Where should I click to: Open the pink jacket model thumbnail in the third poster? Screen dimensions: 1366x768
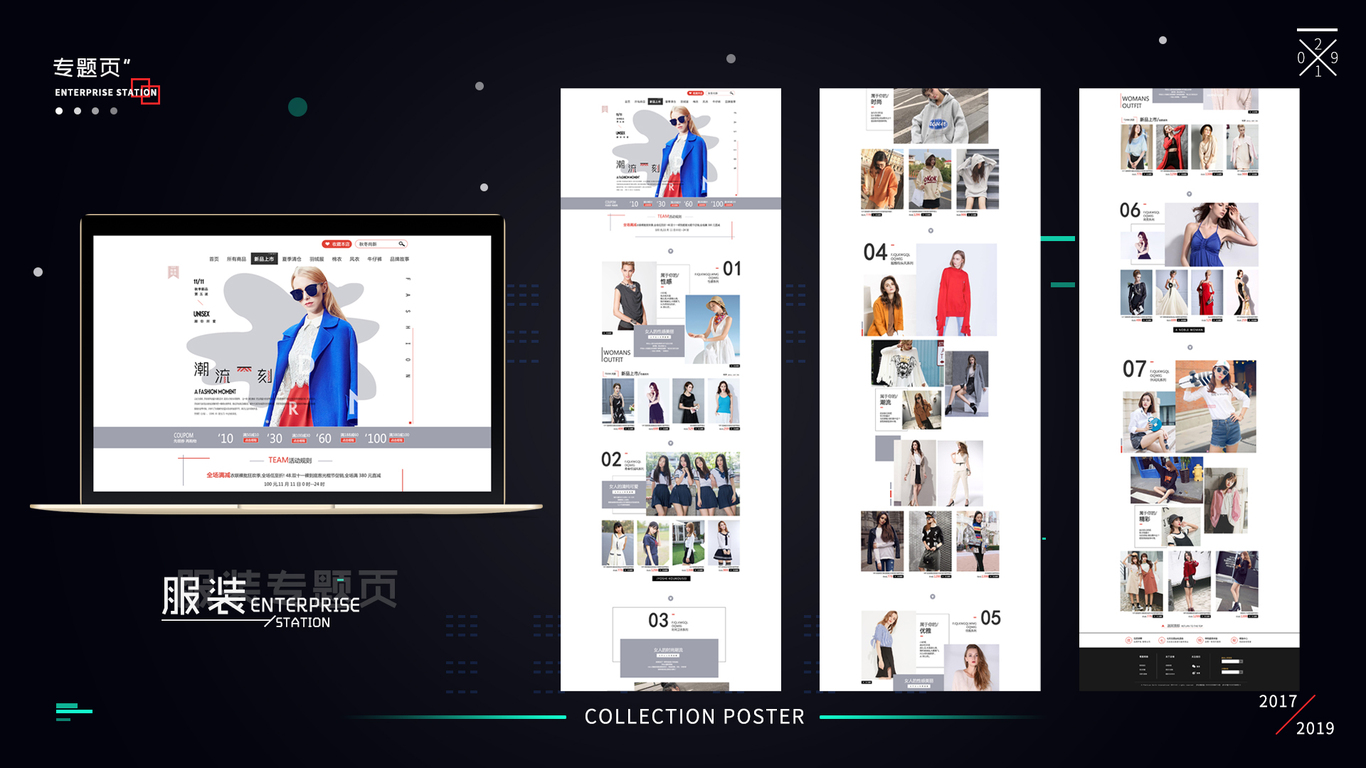1225,501
